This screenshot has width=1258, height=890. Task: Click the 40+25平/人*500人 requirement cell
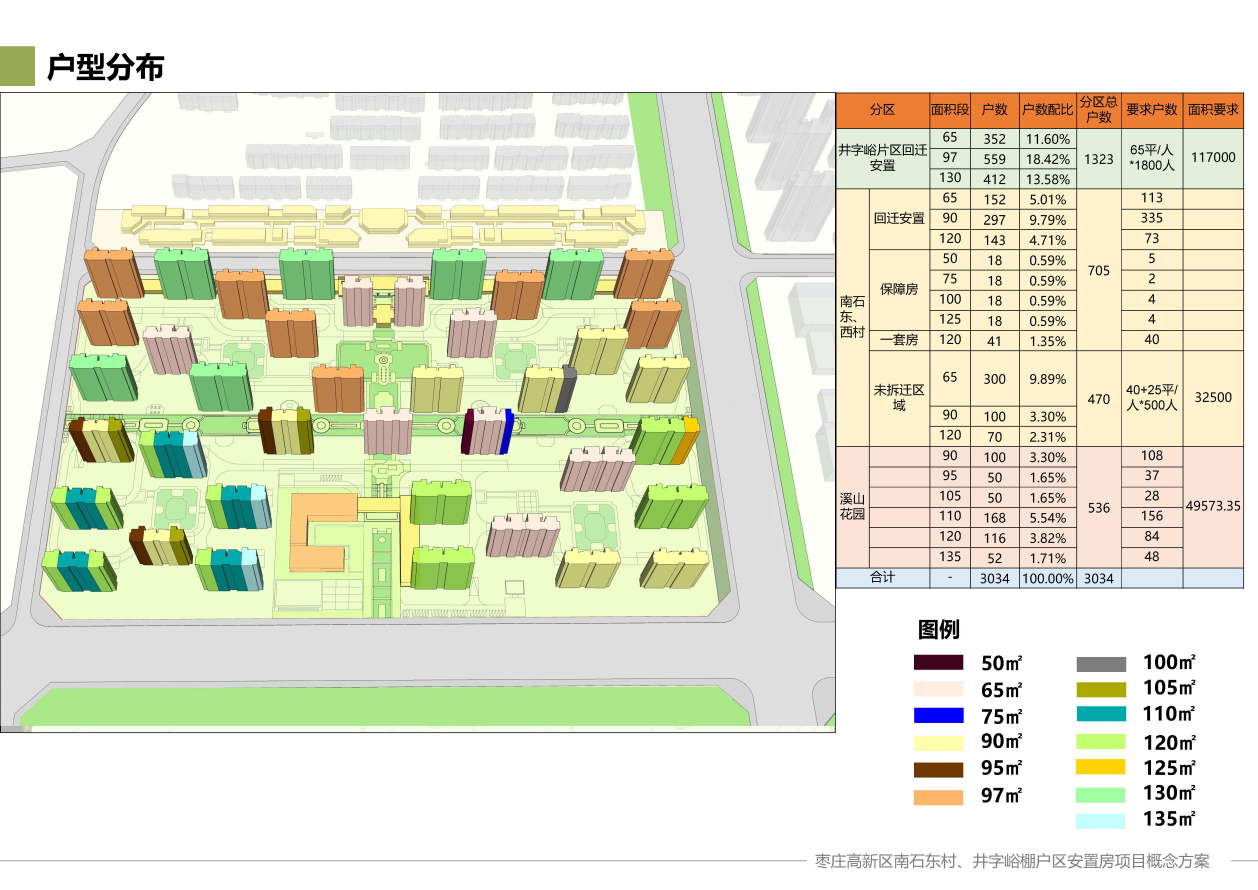coord(1152,398)
